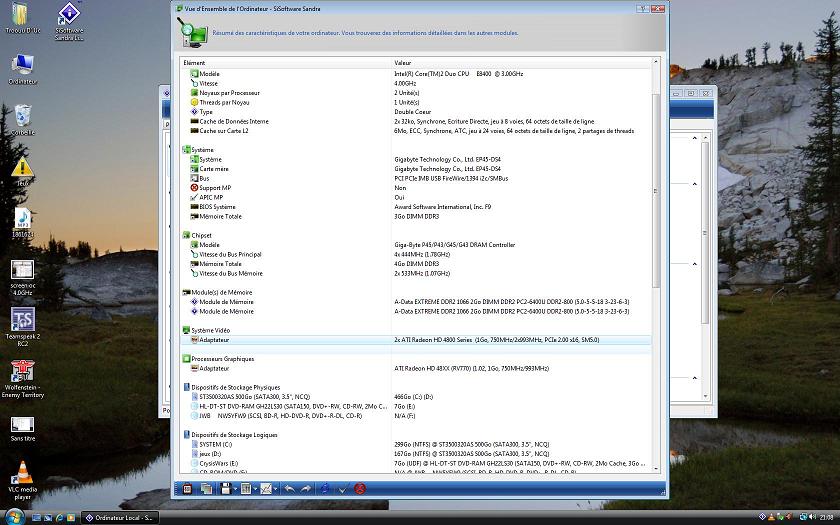Click the Ordinateur desktop icon
840x525 pixels.
pos(22,69)
